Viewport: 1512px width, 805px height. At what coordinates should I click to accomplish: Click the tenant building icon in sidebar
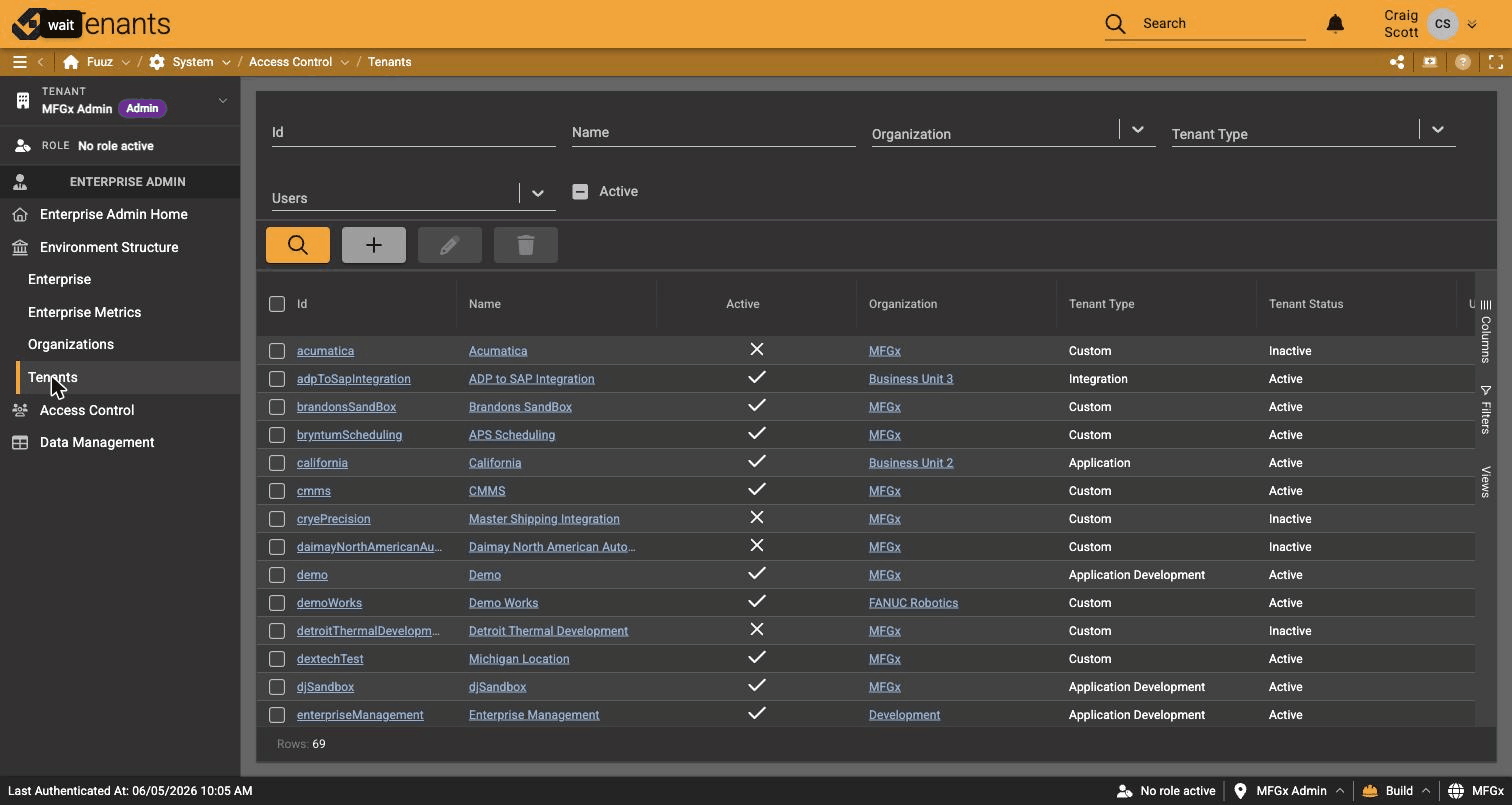(x=23, y=100)
